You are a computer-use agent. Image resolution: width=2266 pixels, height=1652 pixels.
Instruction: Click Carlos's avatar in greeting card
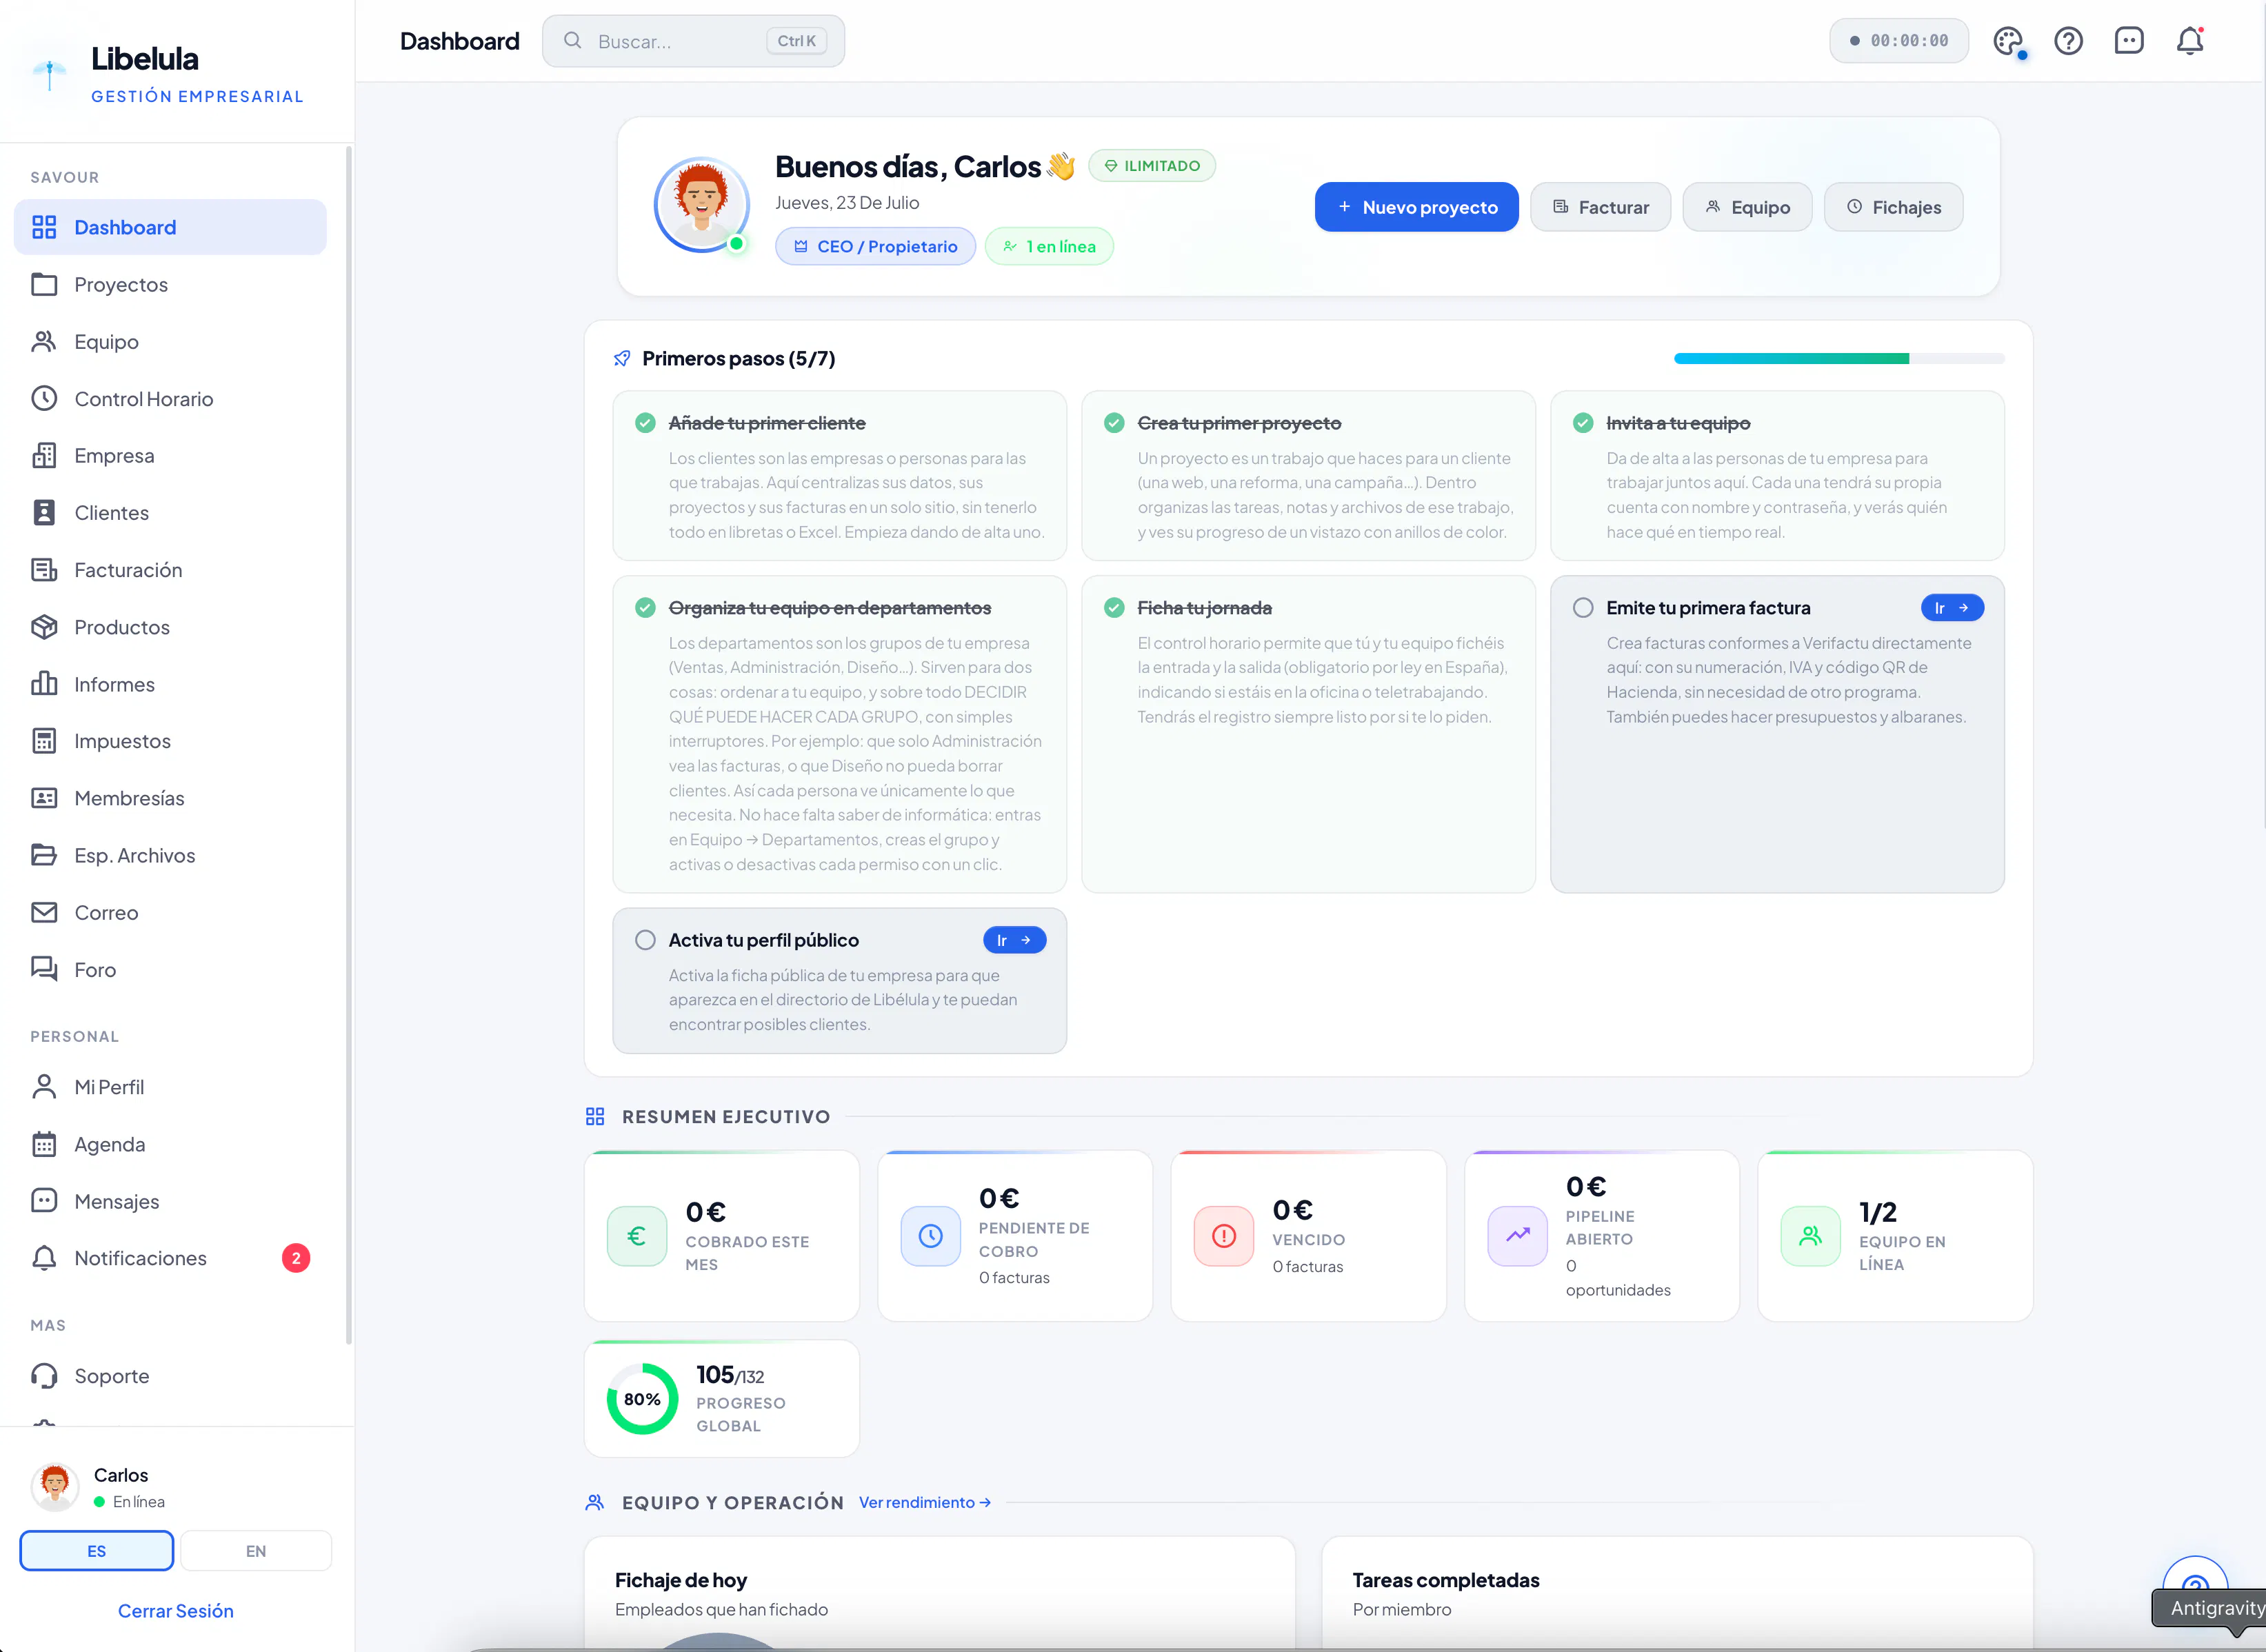point(702,204)
